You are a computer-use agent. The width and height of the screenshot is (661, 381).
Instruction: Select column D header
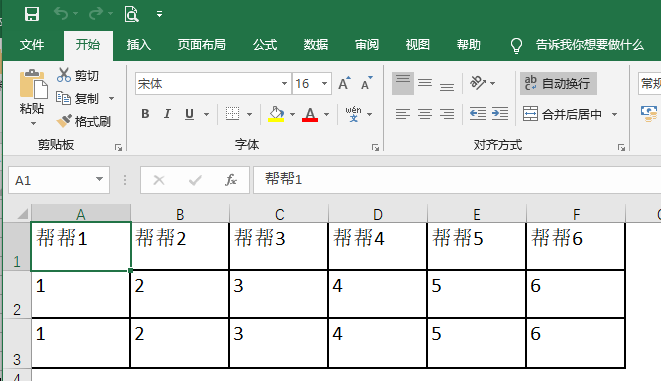(x=378, y=214)
